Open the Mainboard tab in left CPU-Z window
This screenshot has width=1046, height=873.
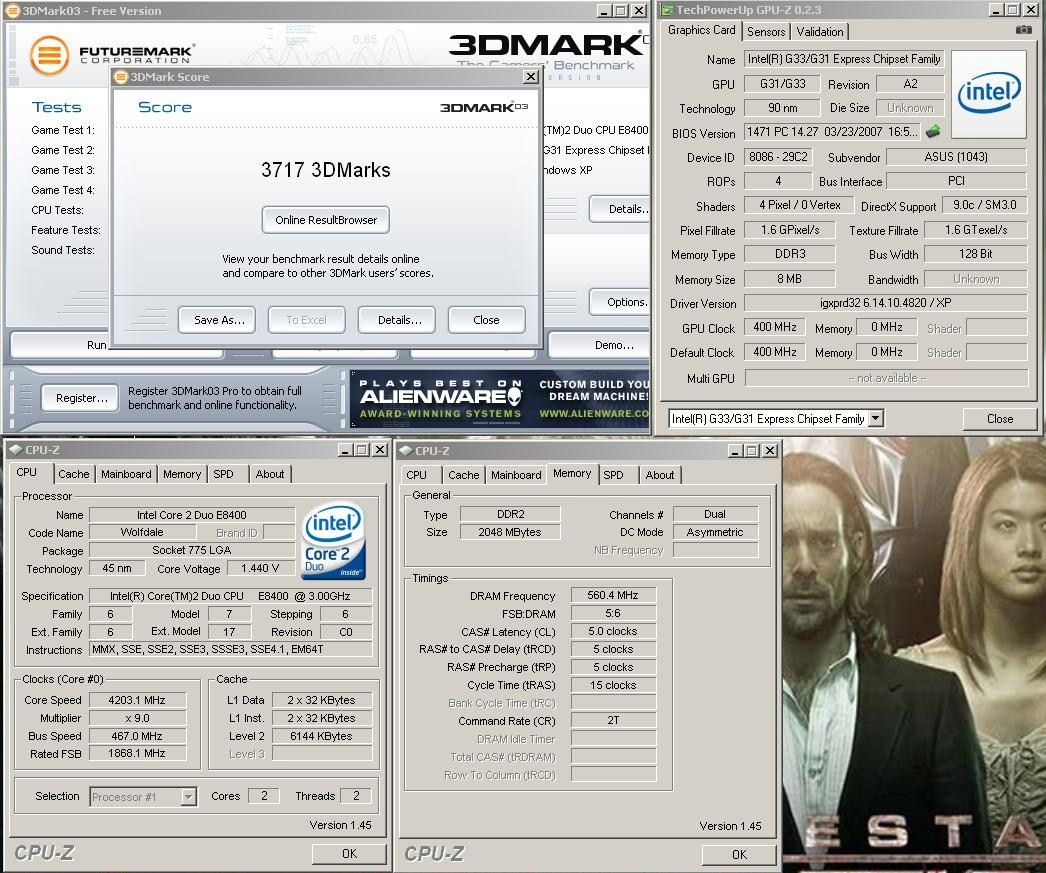[126, 474]
